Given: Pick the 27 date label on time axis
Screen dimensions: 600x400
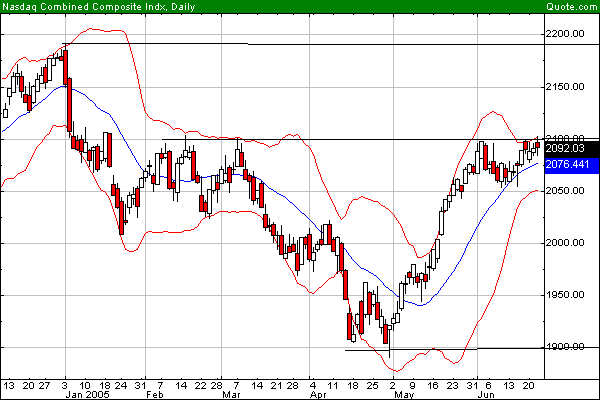Looking at the screenshot, I should 44,385.
